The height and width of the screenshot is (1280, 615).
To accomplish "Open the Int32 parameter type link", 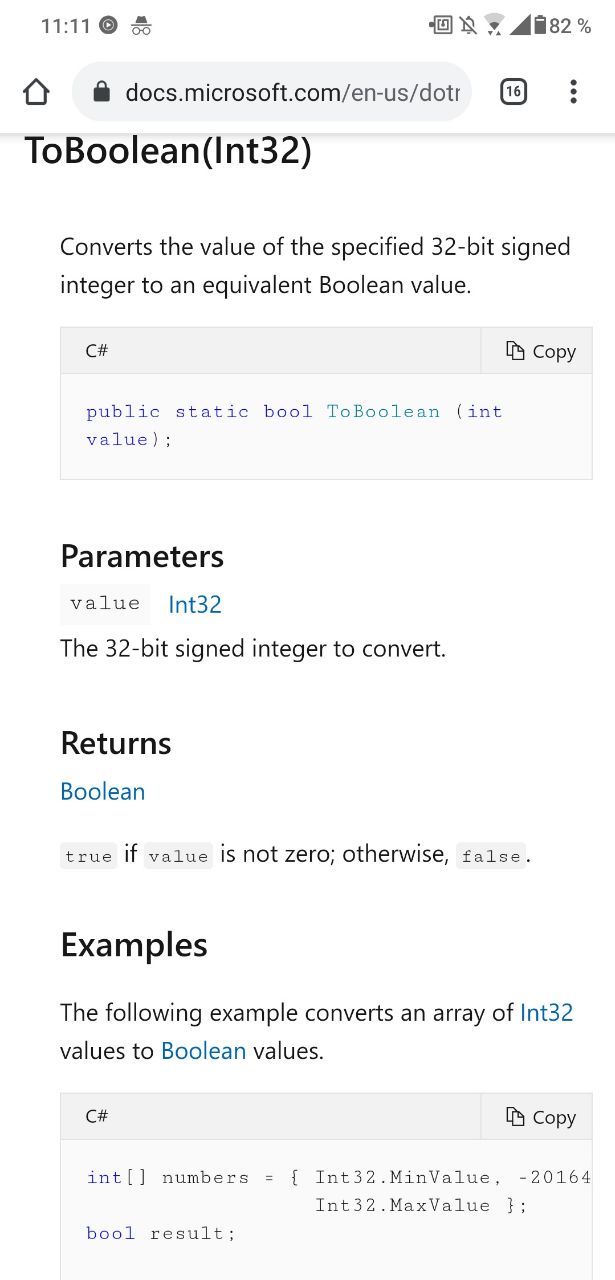I will [195, 604].
